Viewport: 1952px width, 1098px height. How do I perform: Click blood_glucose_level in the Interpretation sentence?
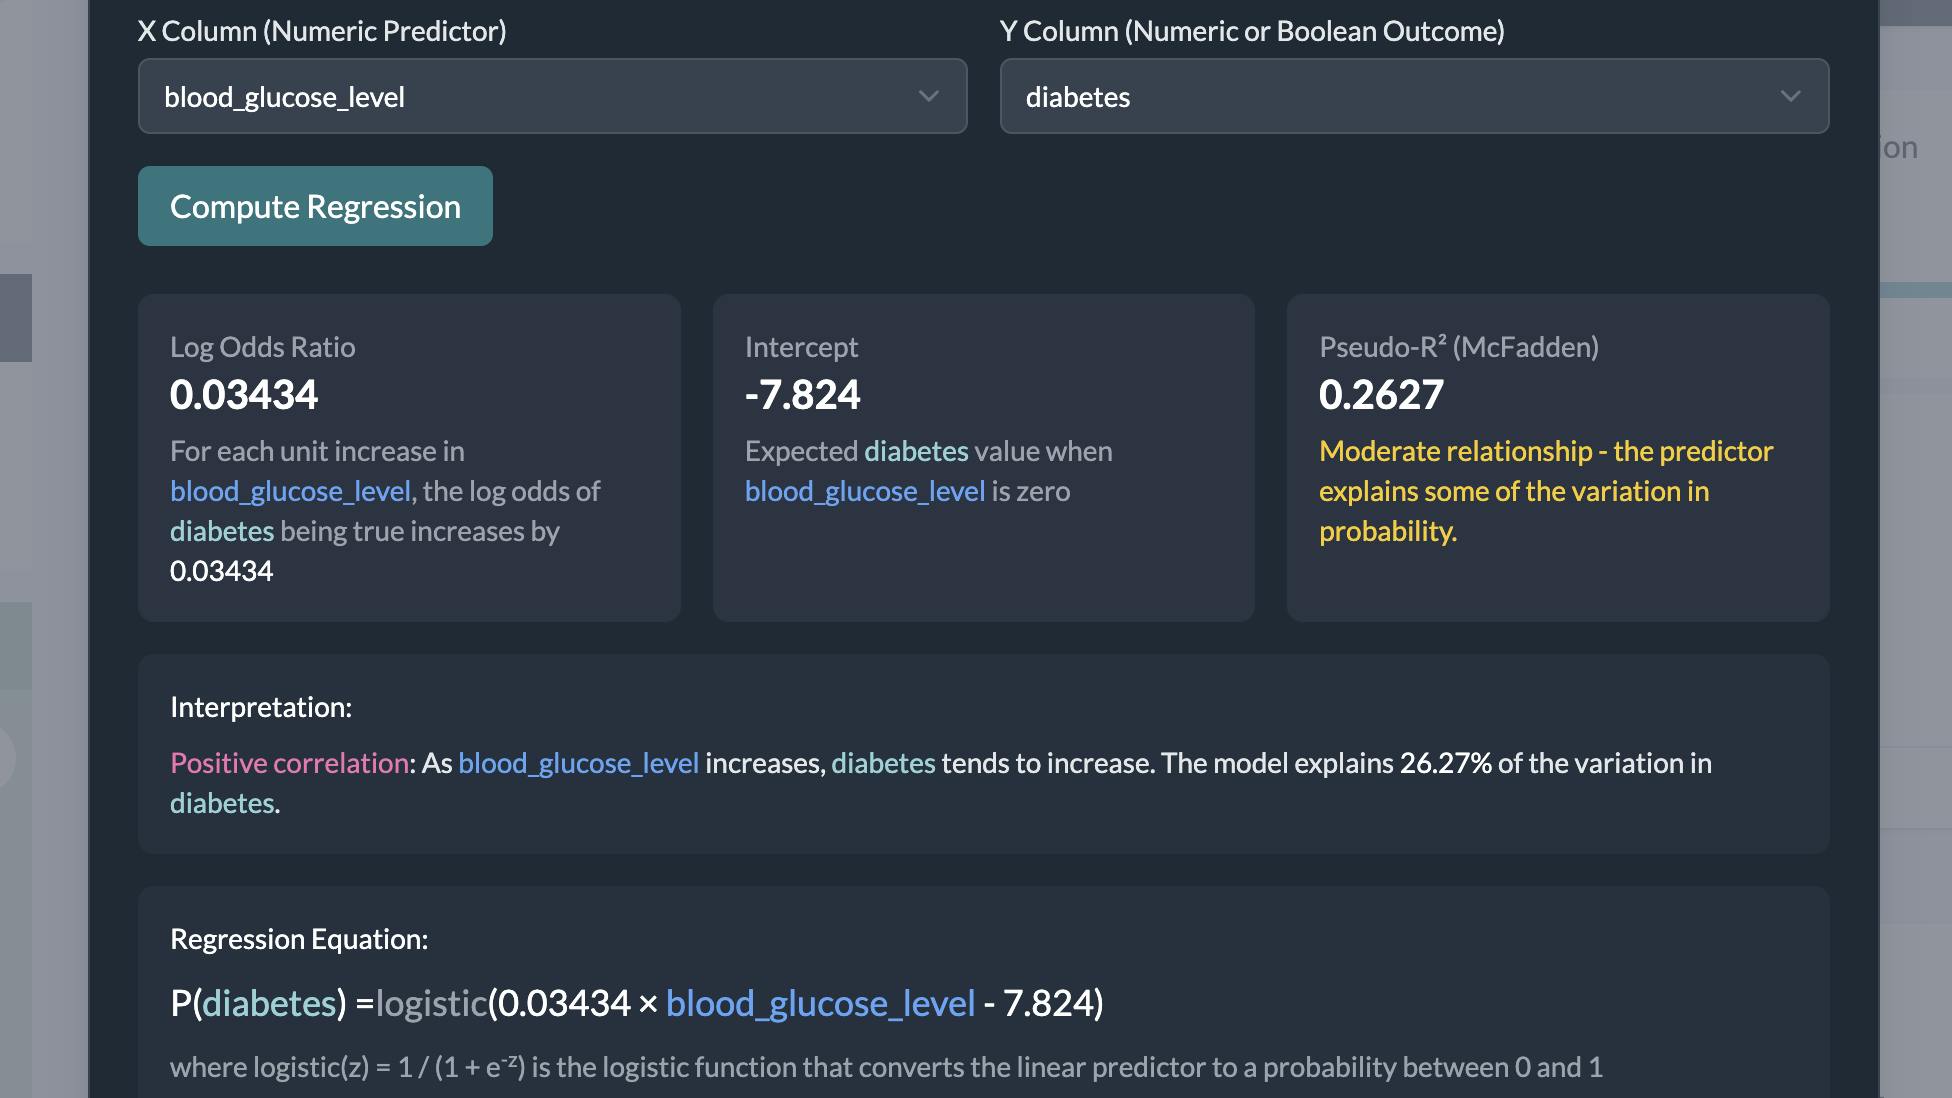[578, 763]
